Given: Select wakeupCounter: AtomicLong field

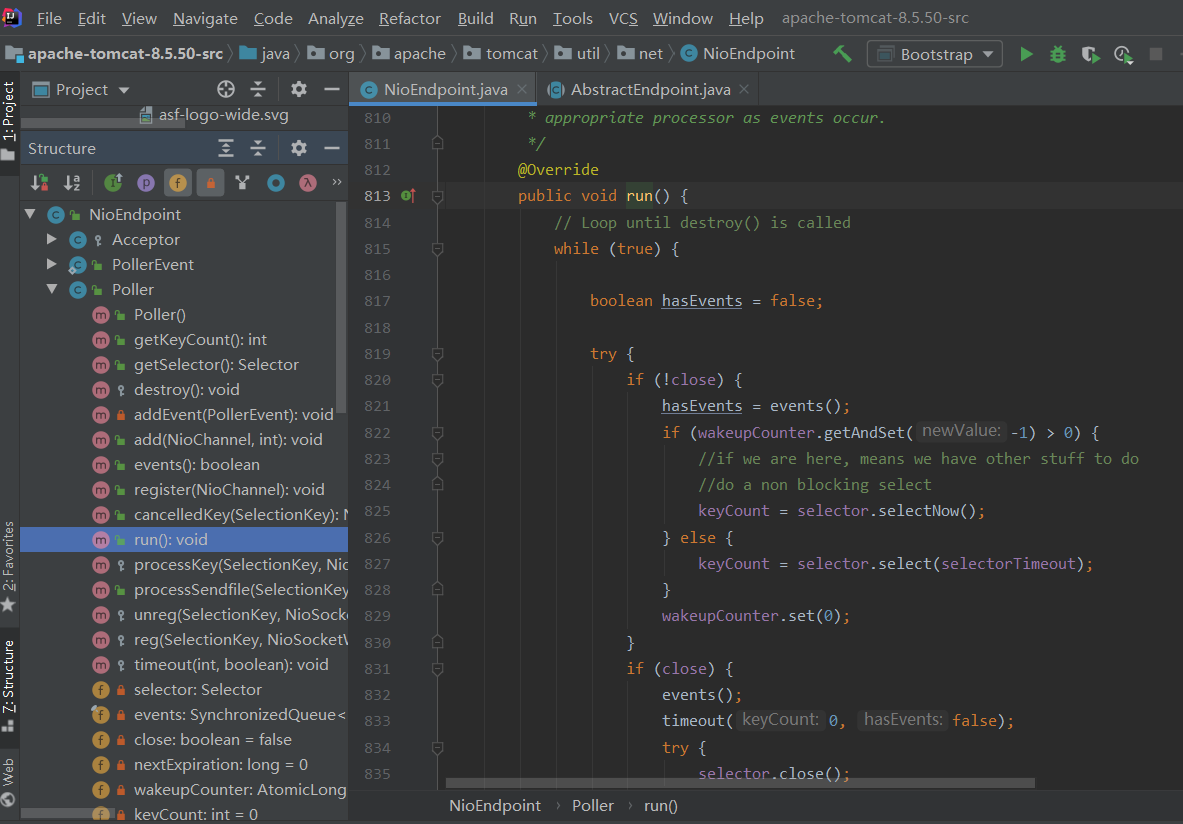Looking at the screenshot, I should pos(240,789).
